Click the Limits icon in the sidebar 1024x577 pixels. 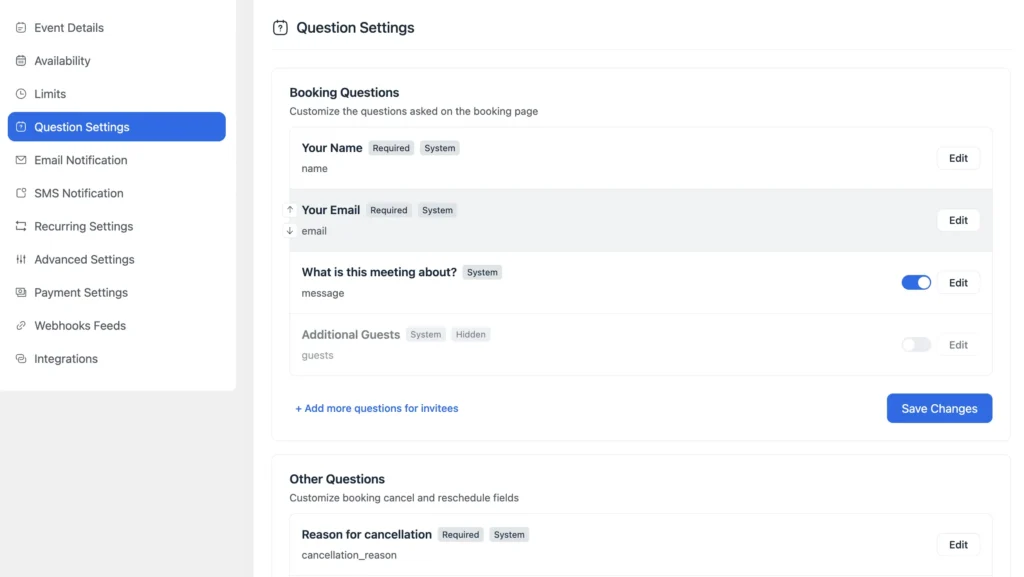20,93
